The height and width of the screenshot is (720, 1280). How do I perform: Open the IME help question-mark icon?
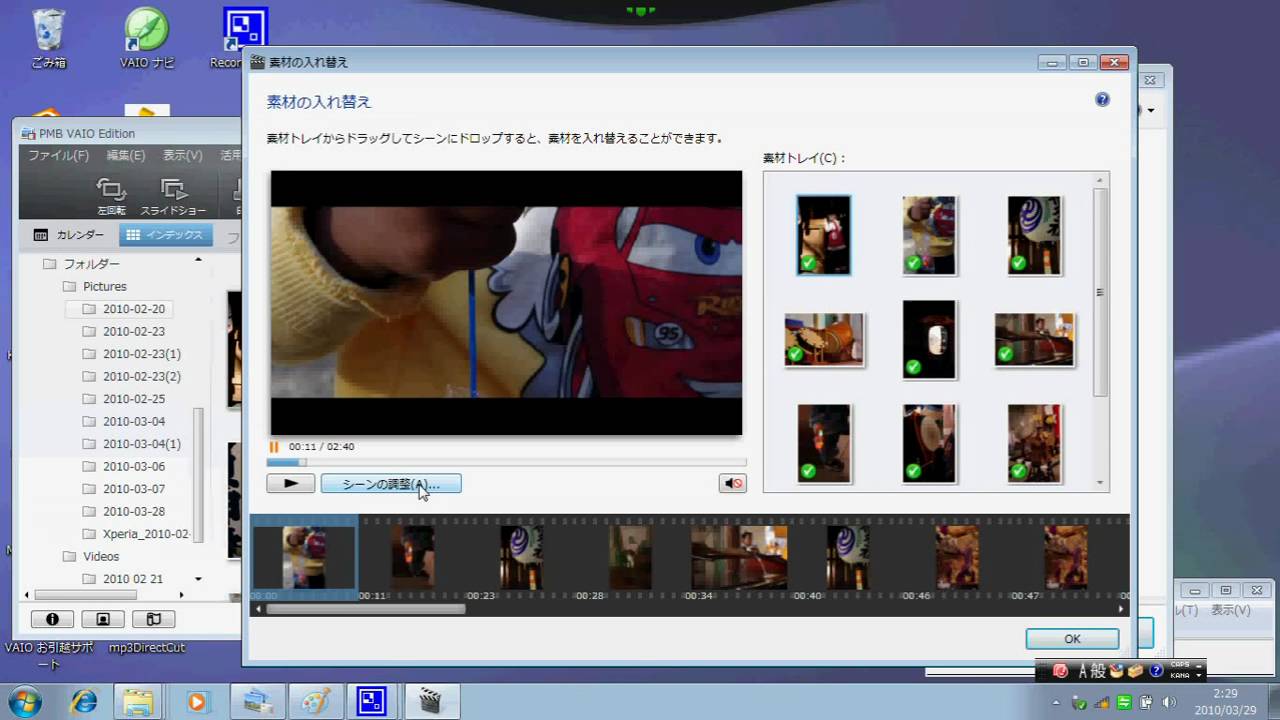1156,671
